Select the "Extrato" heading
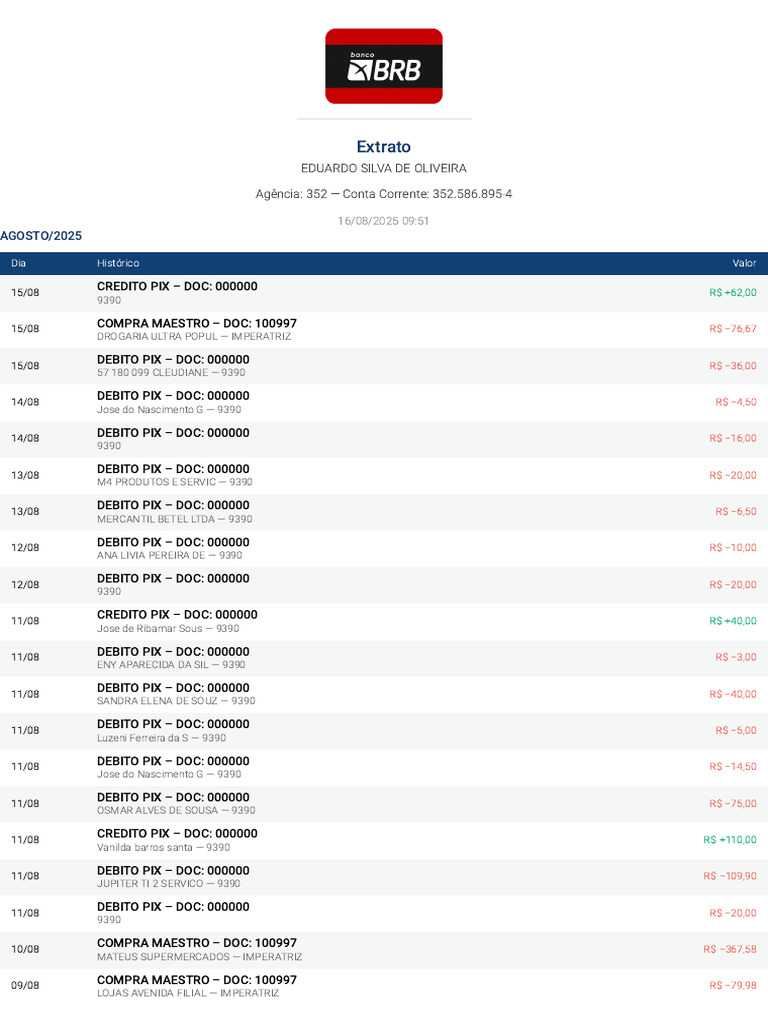Screen dimensions: 768x1024 pyautogui.click(x=384, y=146)
